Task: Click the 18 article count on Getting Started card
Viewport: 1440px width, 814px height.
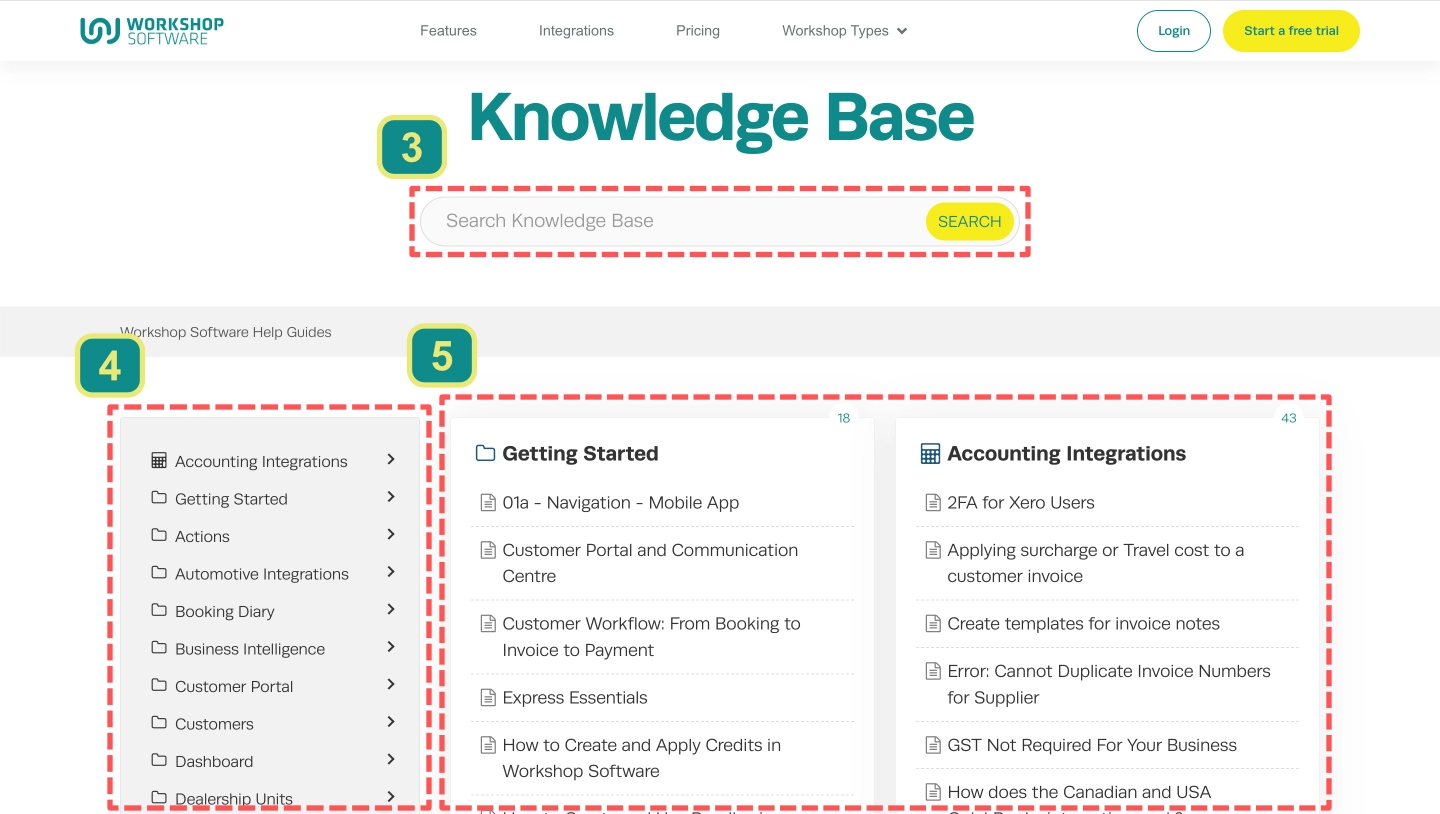Action: [844, 418]
